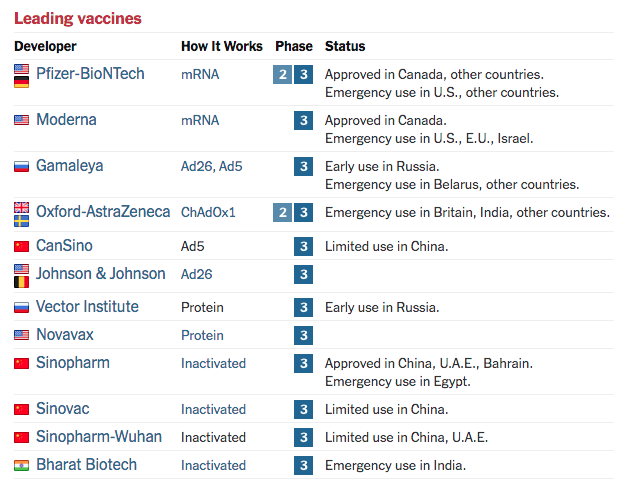Open the Sinopharm-Wuhan vaccine entry
This screenshot has width=623, height=494.
99,437
